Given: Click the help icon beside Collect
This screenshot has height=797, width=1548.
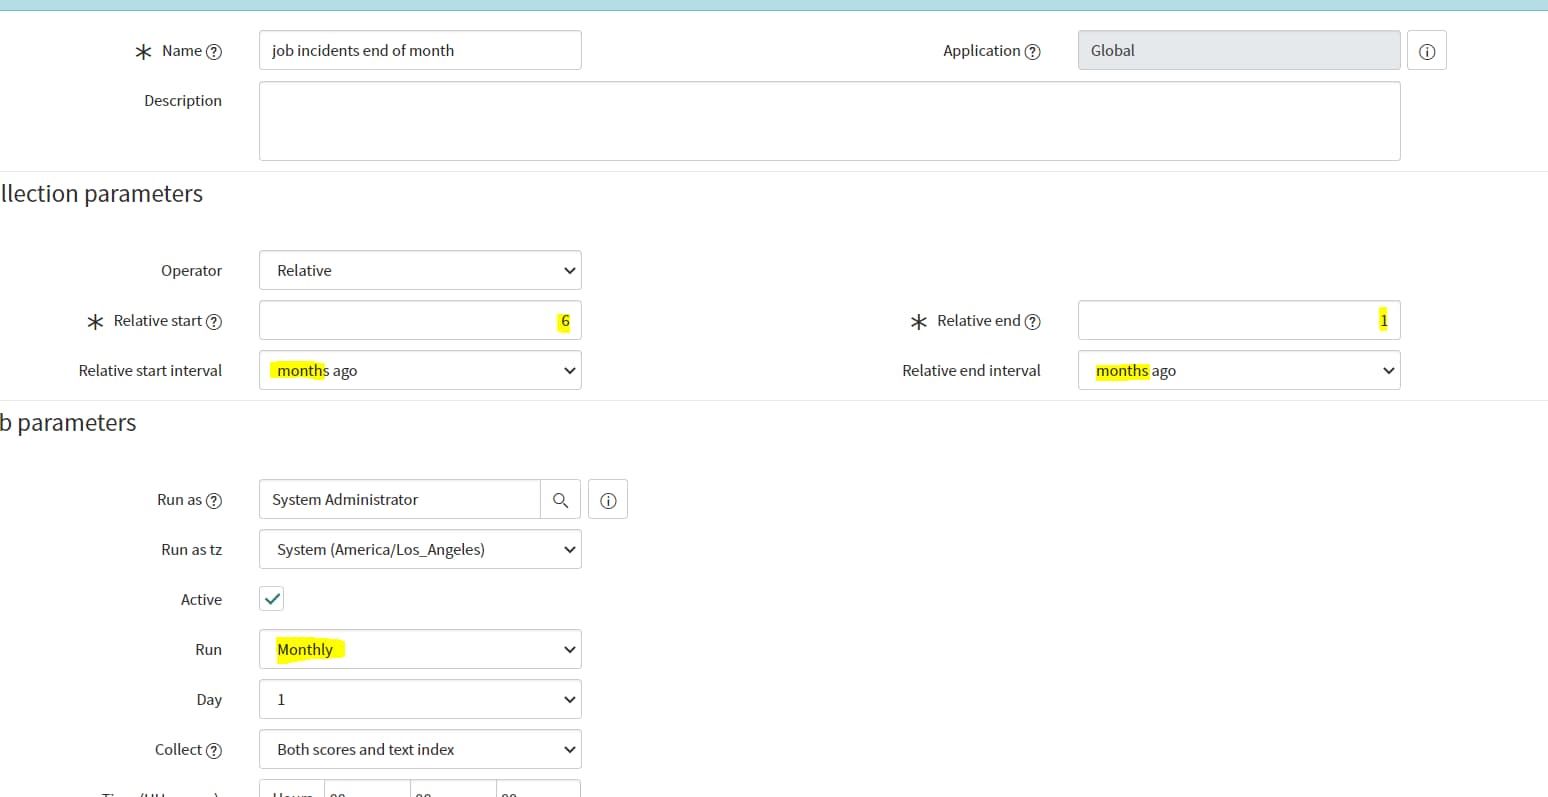Looking at the screenshot, I should [x=213, y=749].
